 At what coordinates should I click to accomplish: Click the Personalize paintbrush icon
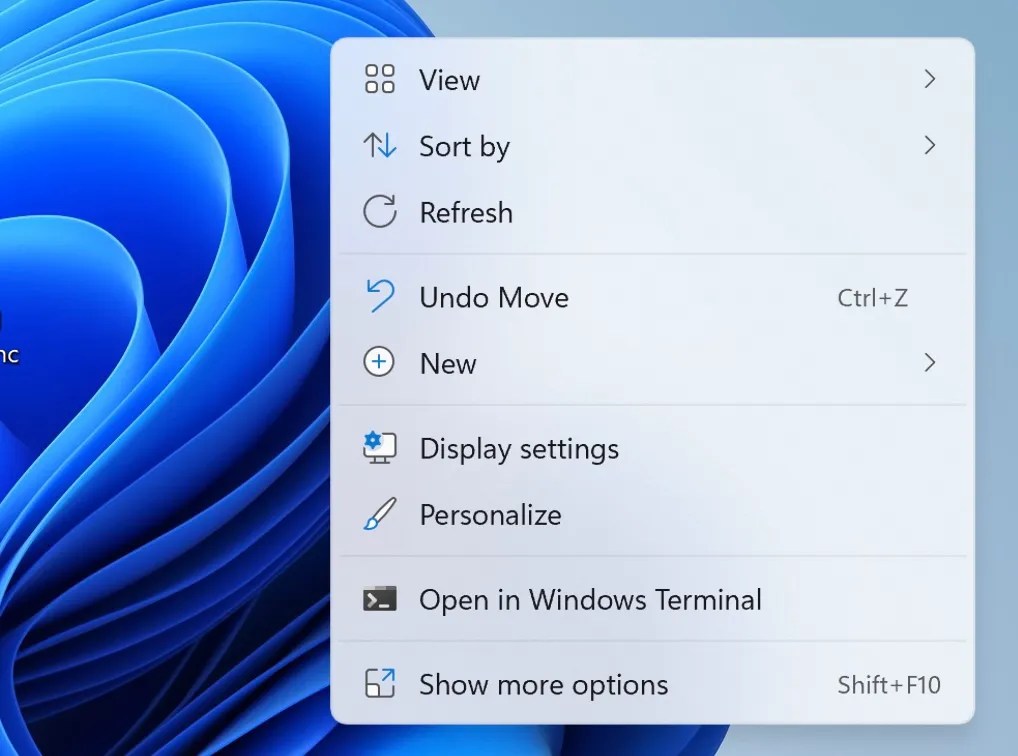tap(378, 514)
